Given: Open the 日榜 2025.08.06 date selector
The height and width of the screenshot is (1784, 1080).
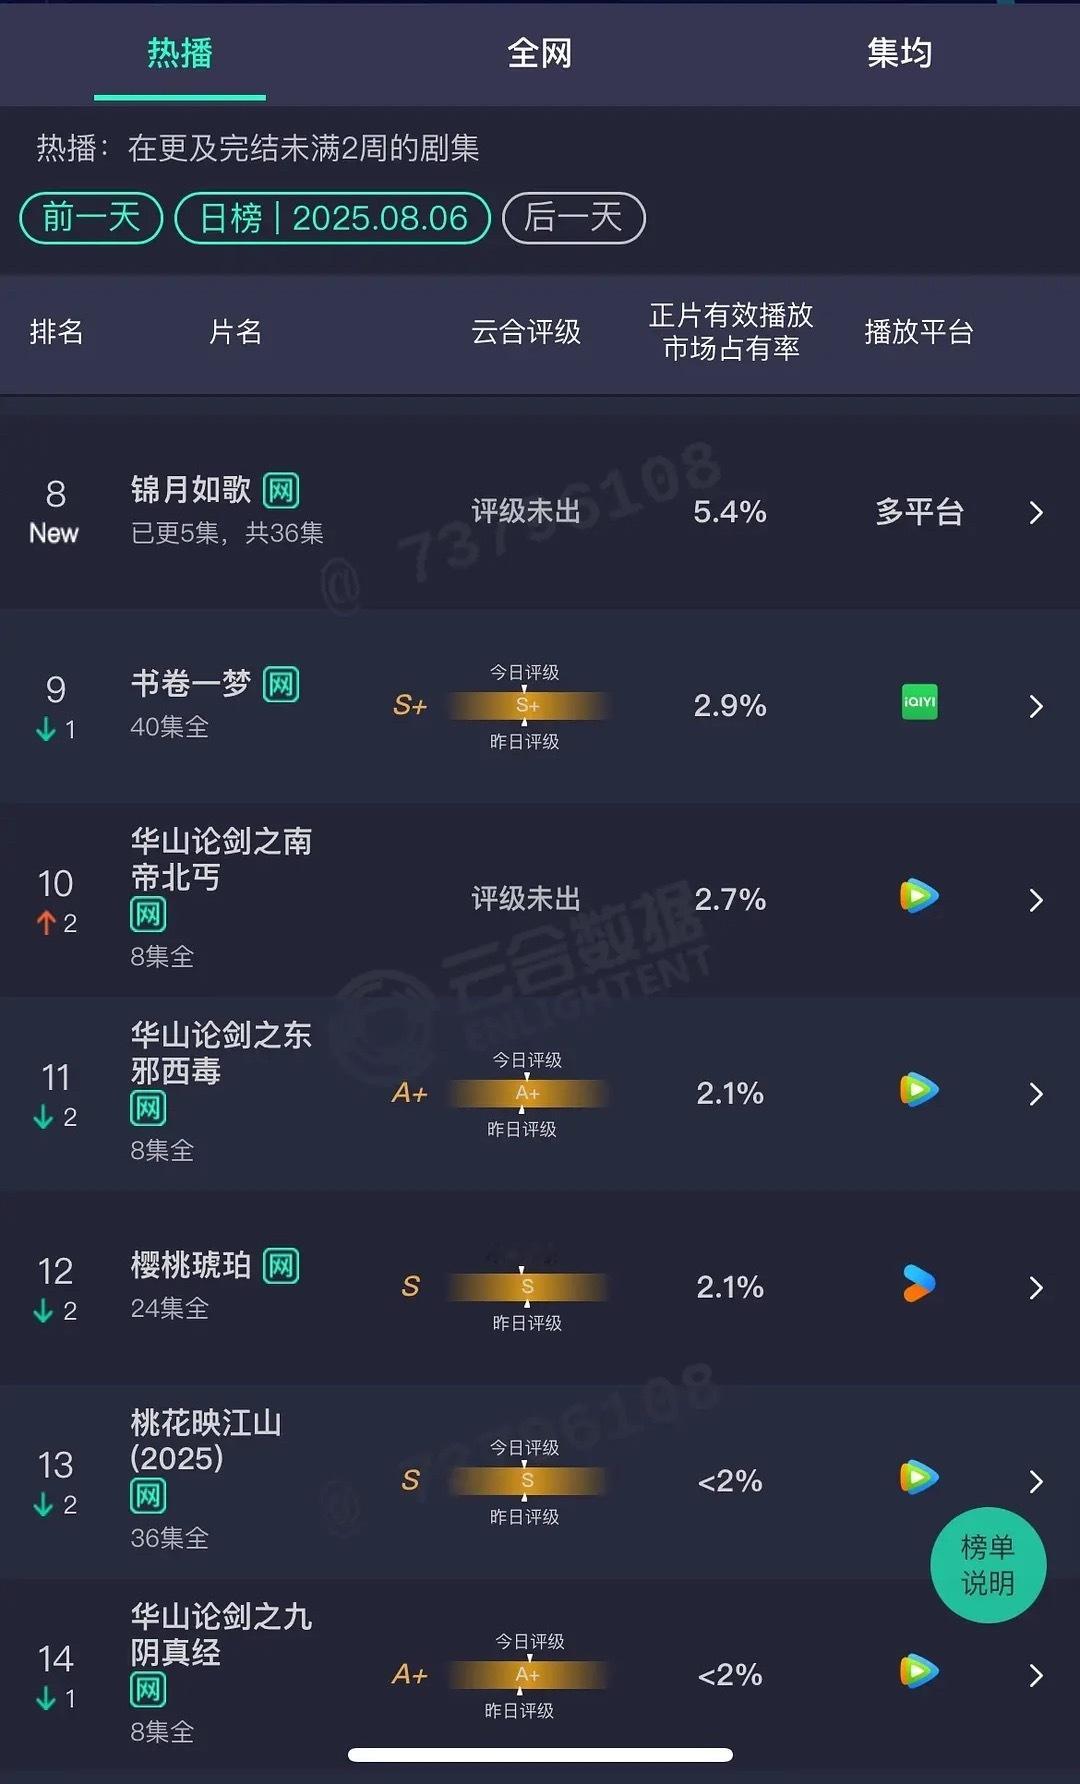Looking at the screenshot, I should coord(333,218).
